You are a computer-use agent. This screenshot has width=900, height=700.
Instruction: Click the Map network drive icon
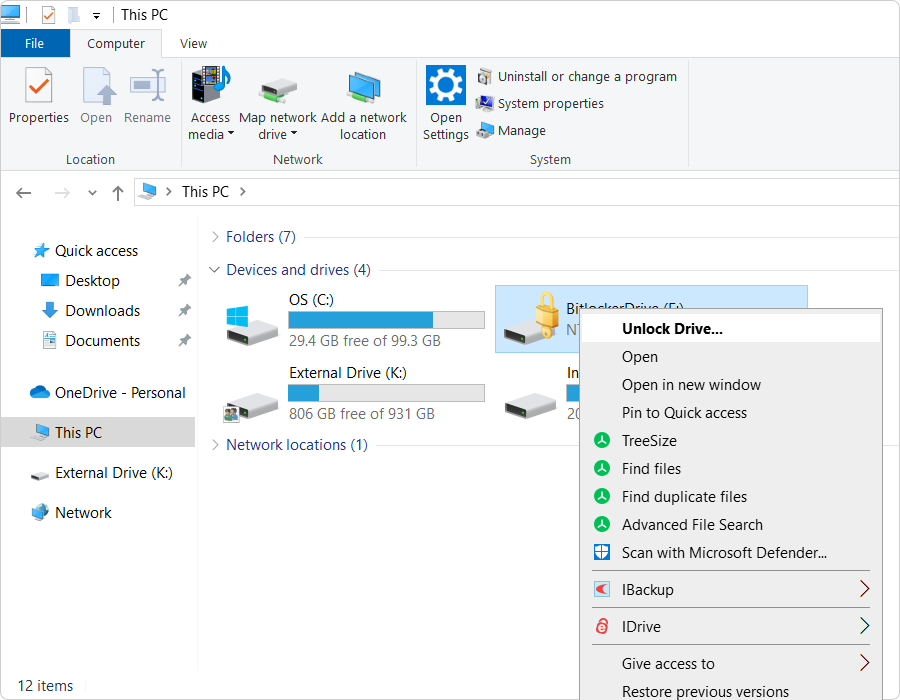click(x=278, y=88)
